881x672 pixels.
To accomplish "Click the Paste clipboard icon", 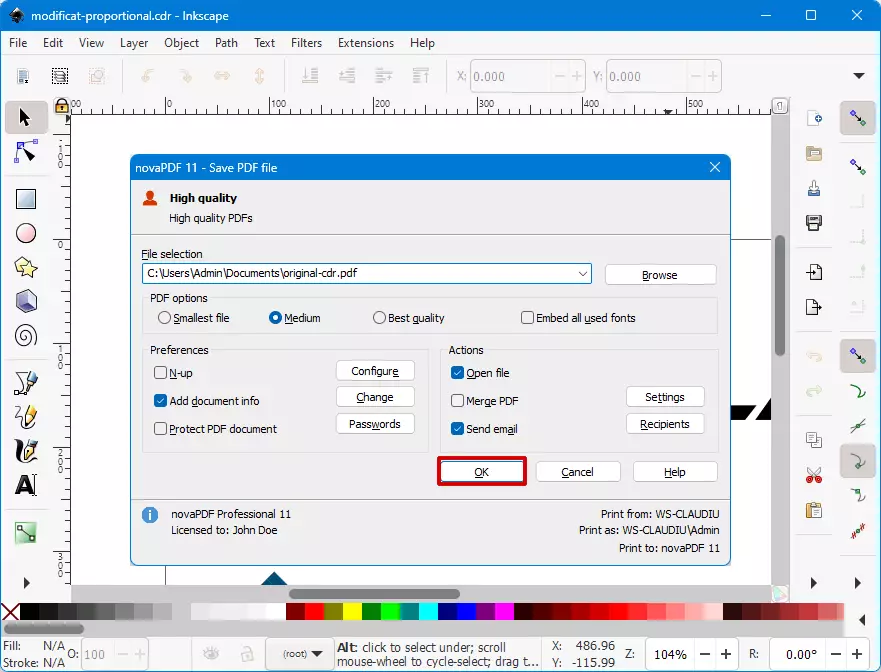I will [814, 510].
